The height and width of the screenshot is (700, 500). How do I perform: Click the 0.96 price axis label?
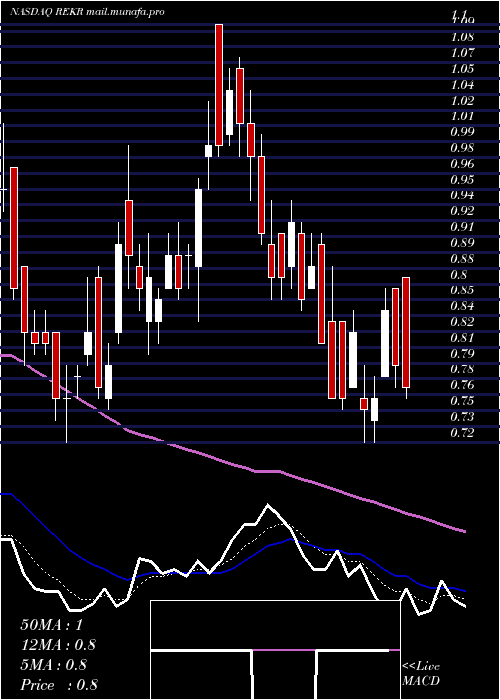[x=462, y=163]
